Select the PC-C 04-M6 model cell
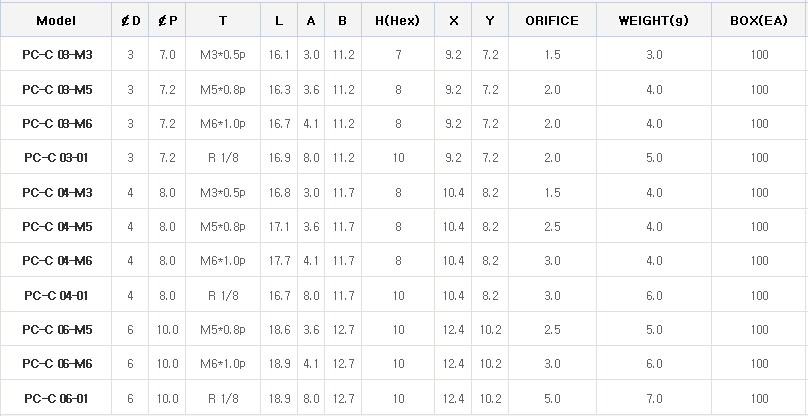Image resolution: width=808 pixels, height=416 pixels. (x=57, y=261)
